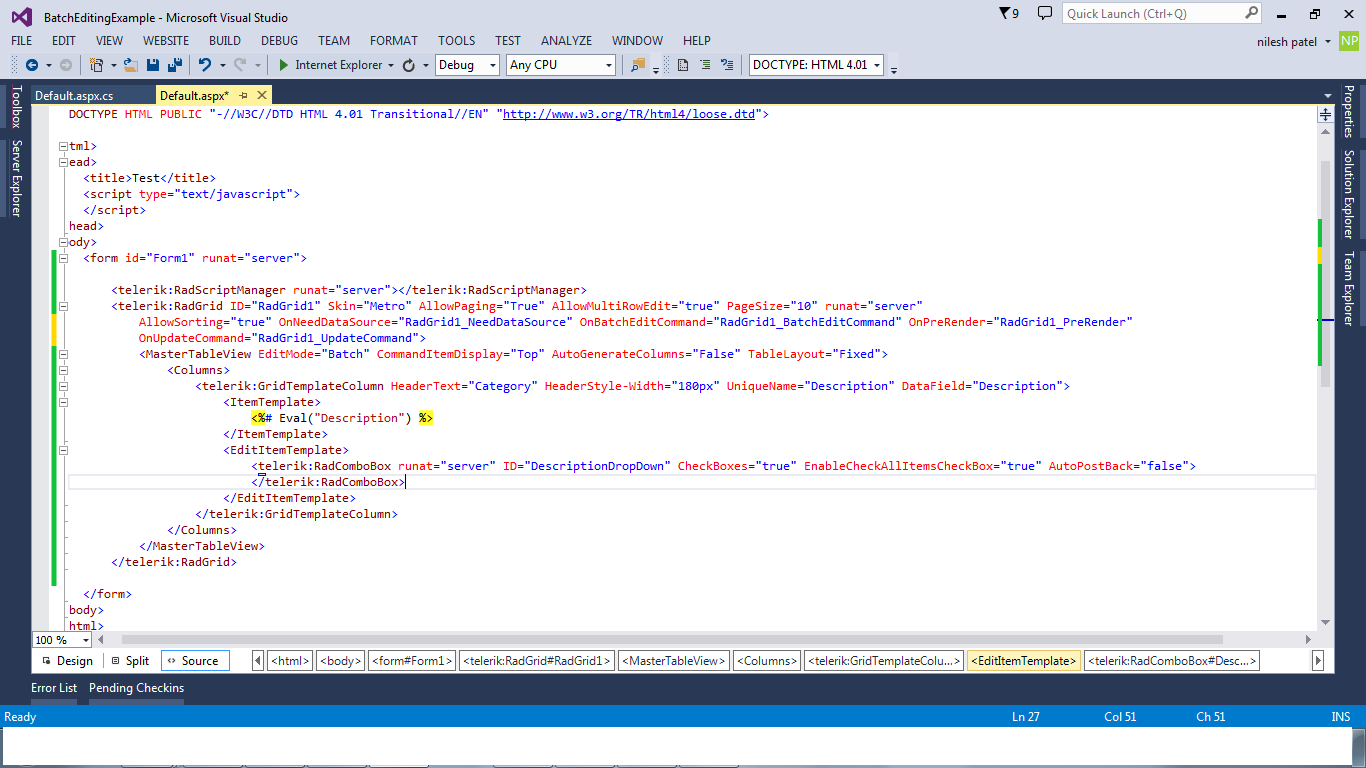
Task: Save the current file with the floppy icon
Action: [153, 65]
